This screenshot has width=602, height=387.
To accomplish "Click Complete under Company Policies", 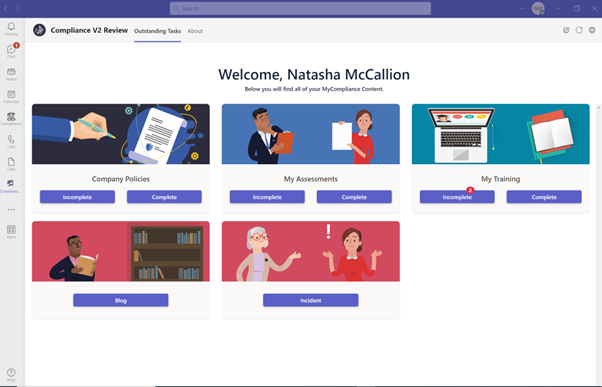I will point(164,197).
